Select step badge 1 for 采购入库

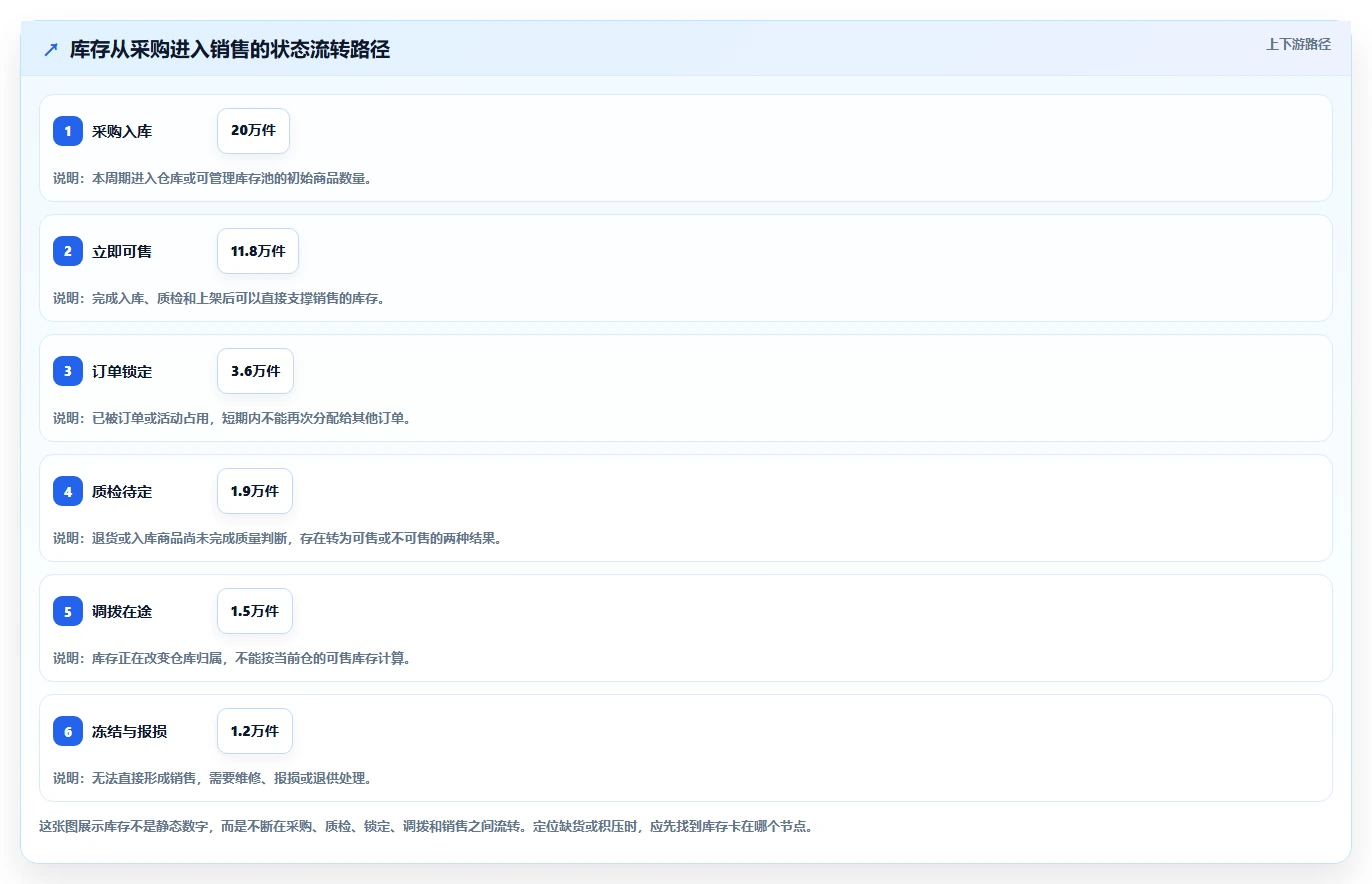(68, 131)
